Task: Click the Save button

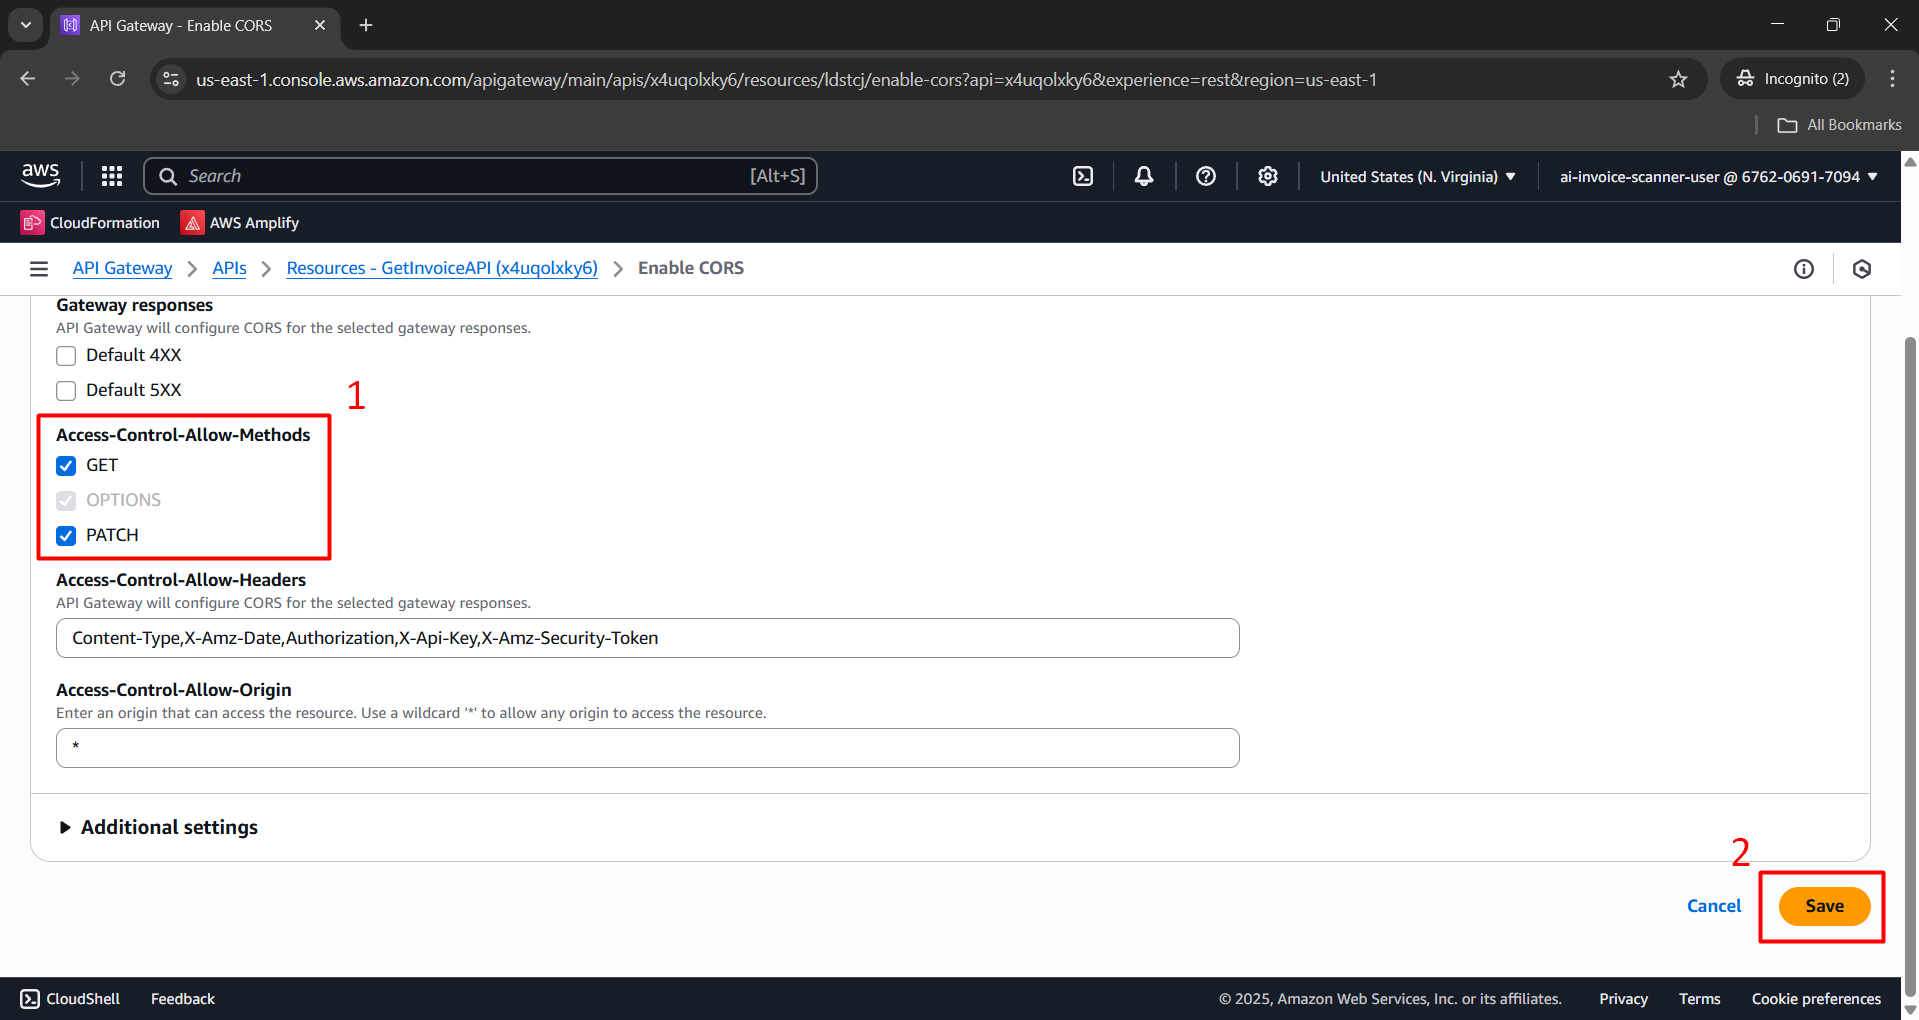Action: [1824, 906]
